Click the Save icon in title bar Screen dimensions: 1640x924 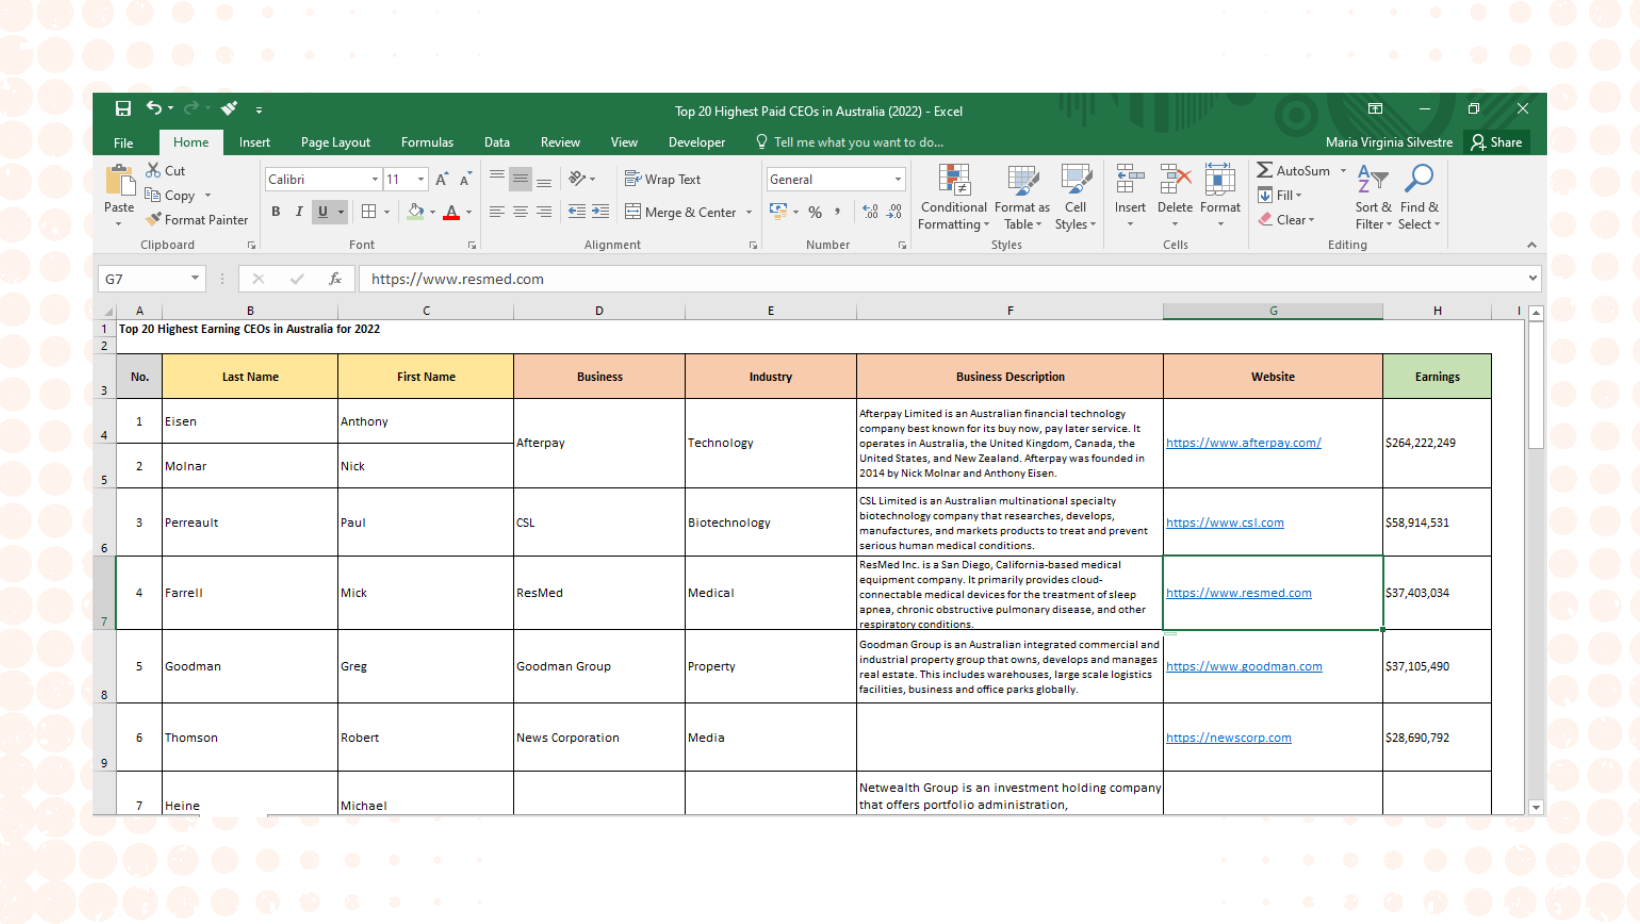pyautogui.click(x=123, y=109)
